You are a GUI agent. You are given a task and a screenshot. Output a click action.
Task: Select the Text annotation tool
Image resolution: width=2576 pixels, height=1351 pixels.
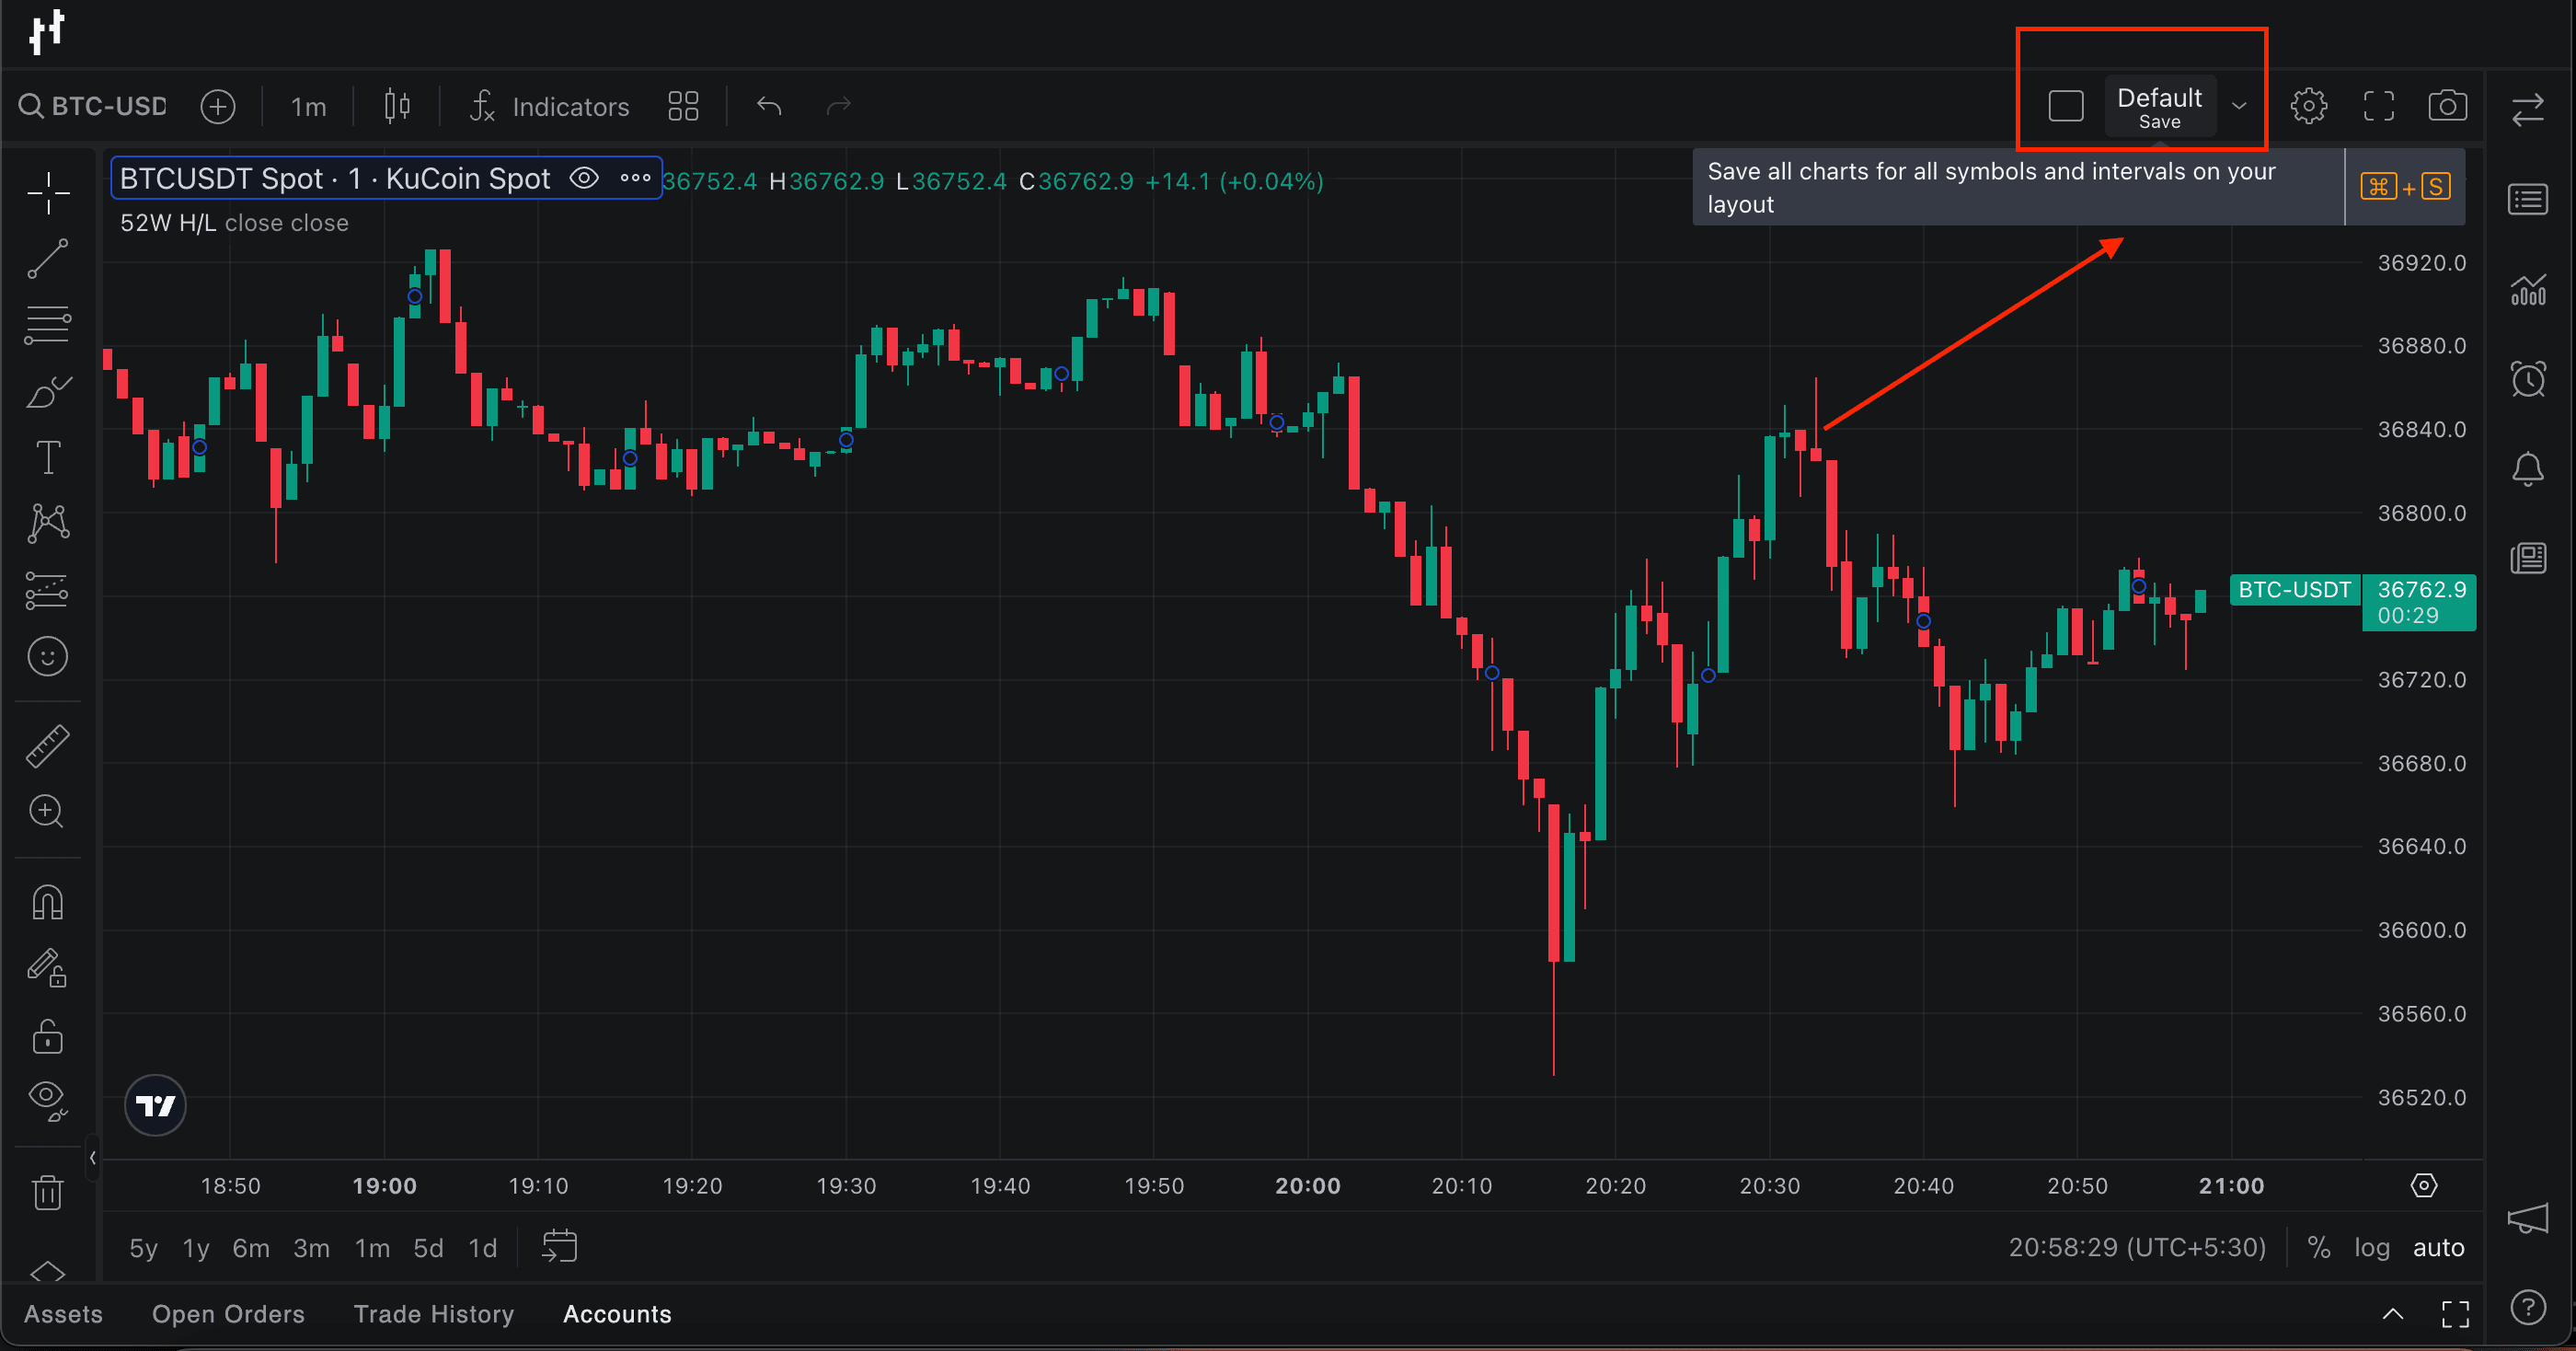(47, 457)
